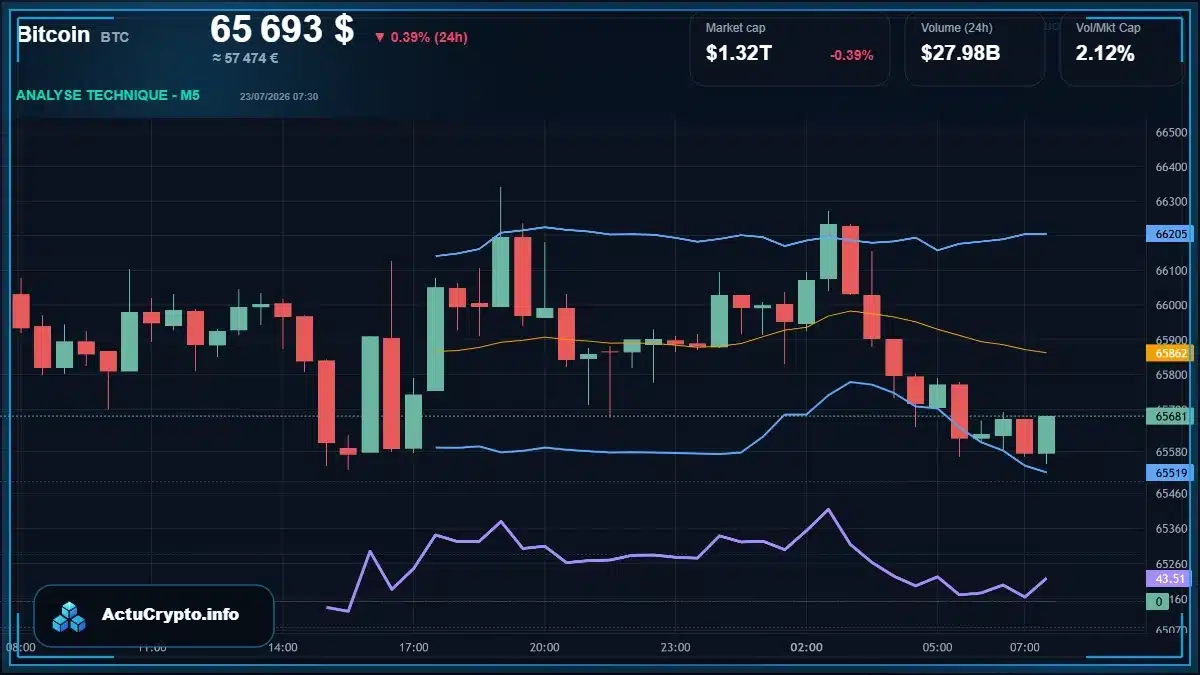Click the 17:00 time axis label
The width and height of the screenshot is (1200, 675).
coord(414,648)
